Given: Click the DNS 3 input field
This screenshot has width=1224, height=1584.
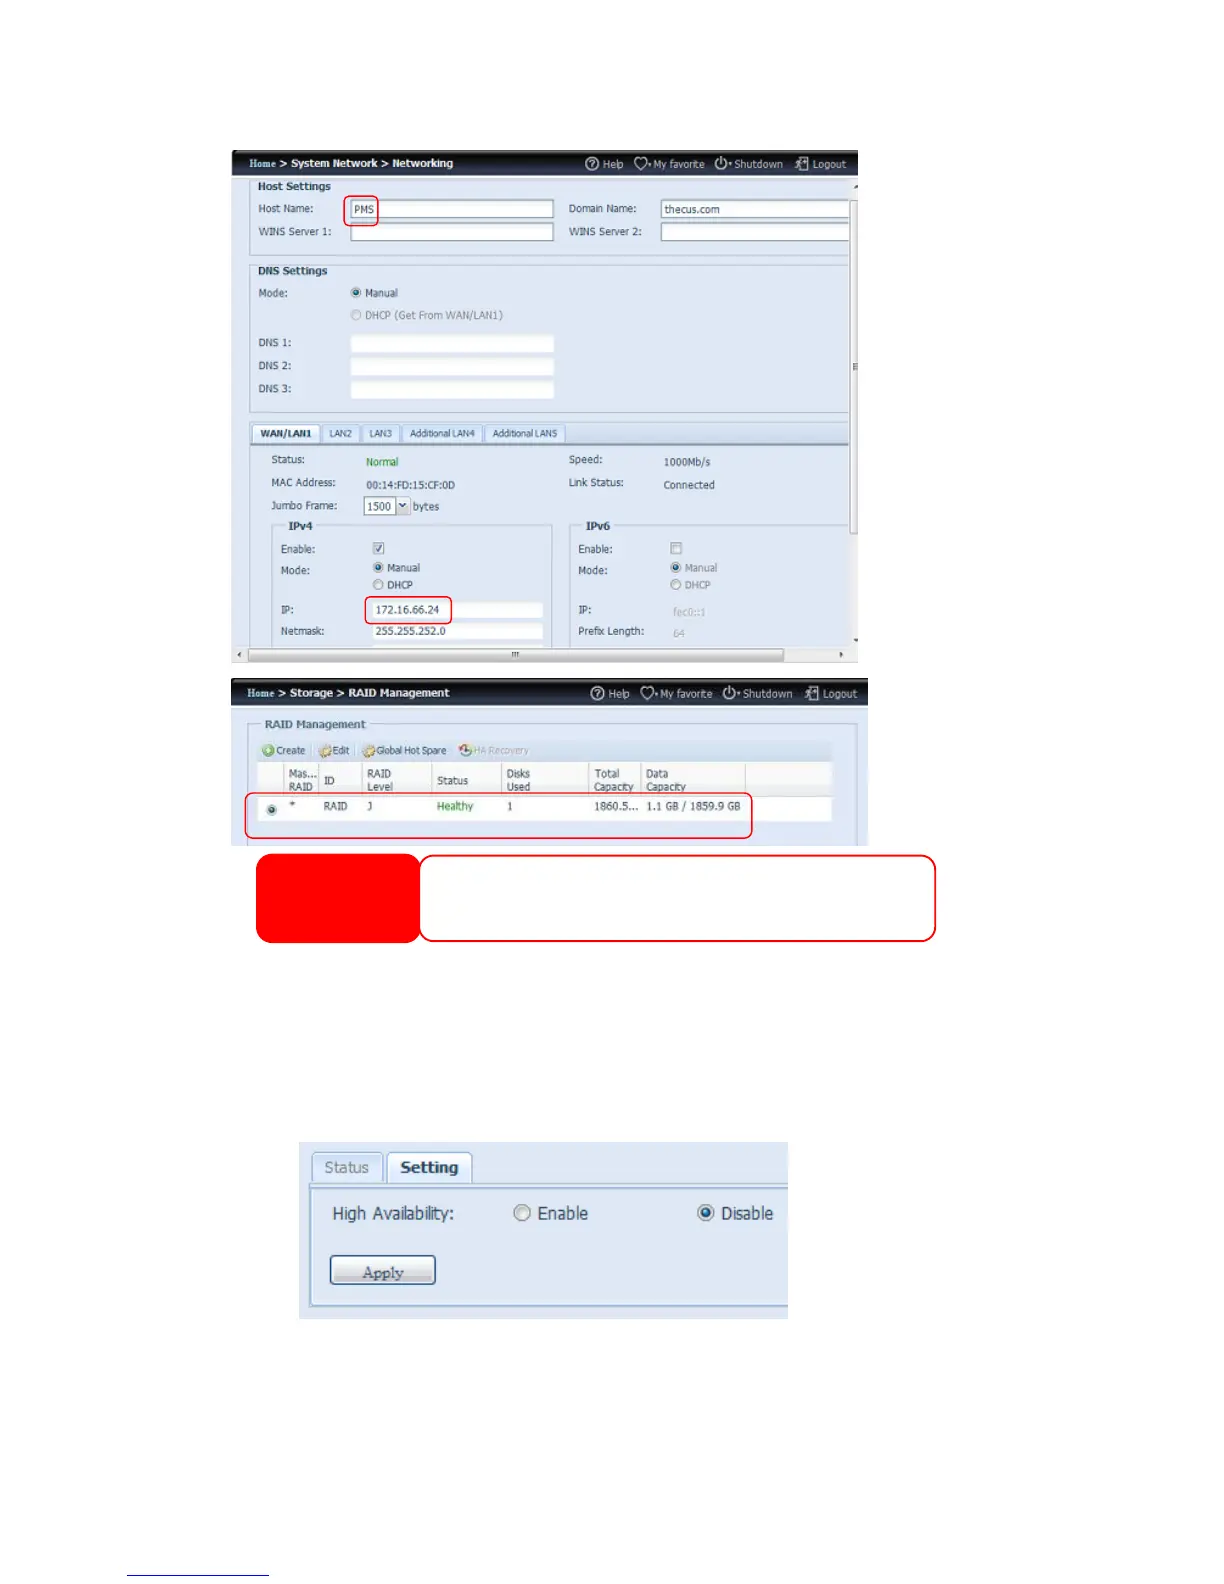Looking at the screenshot, I should (x=452, y=389).
